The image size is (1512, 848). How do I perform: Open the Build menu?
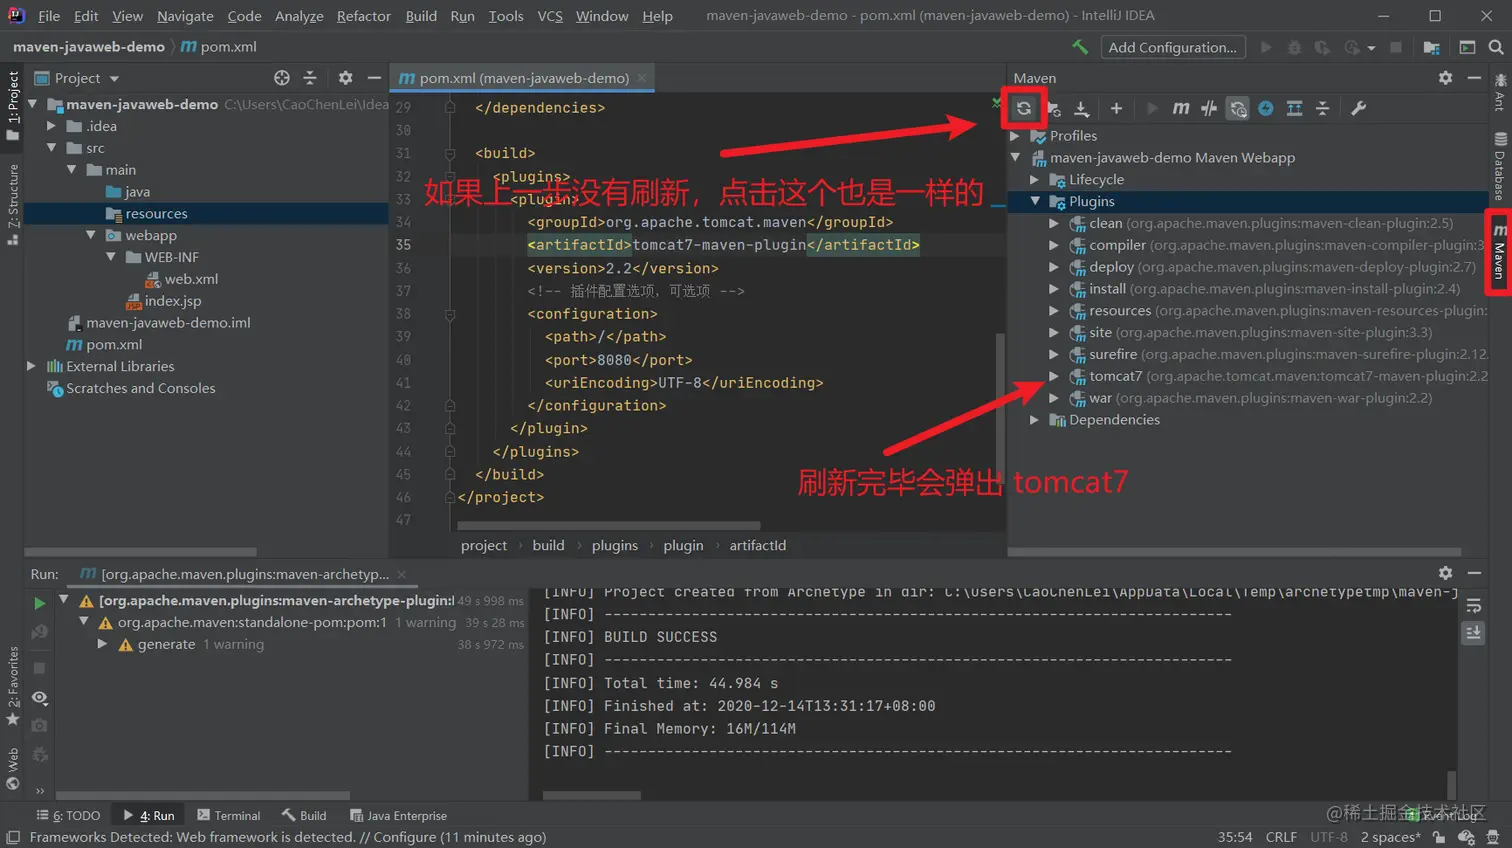point(421,16)
